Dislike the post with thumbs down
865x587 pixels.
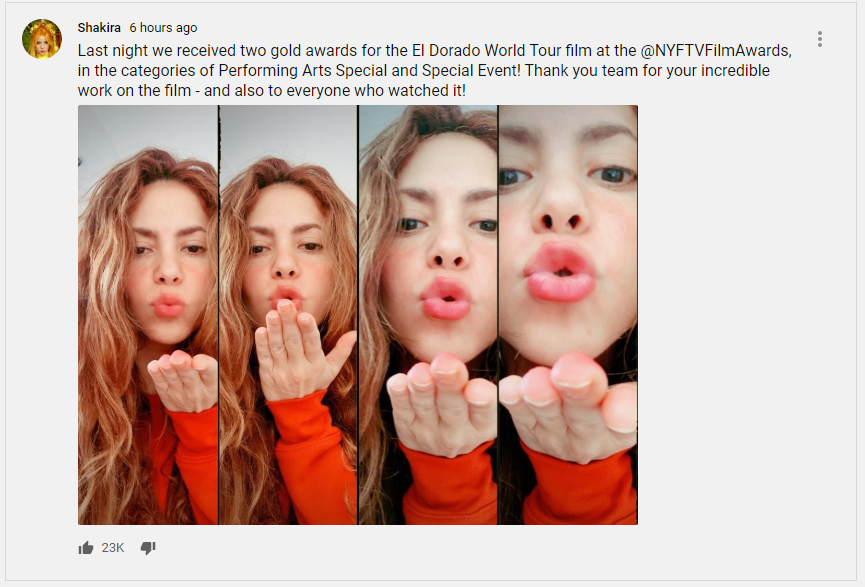tap(148, 548)
